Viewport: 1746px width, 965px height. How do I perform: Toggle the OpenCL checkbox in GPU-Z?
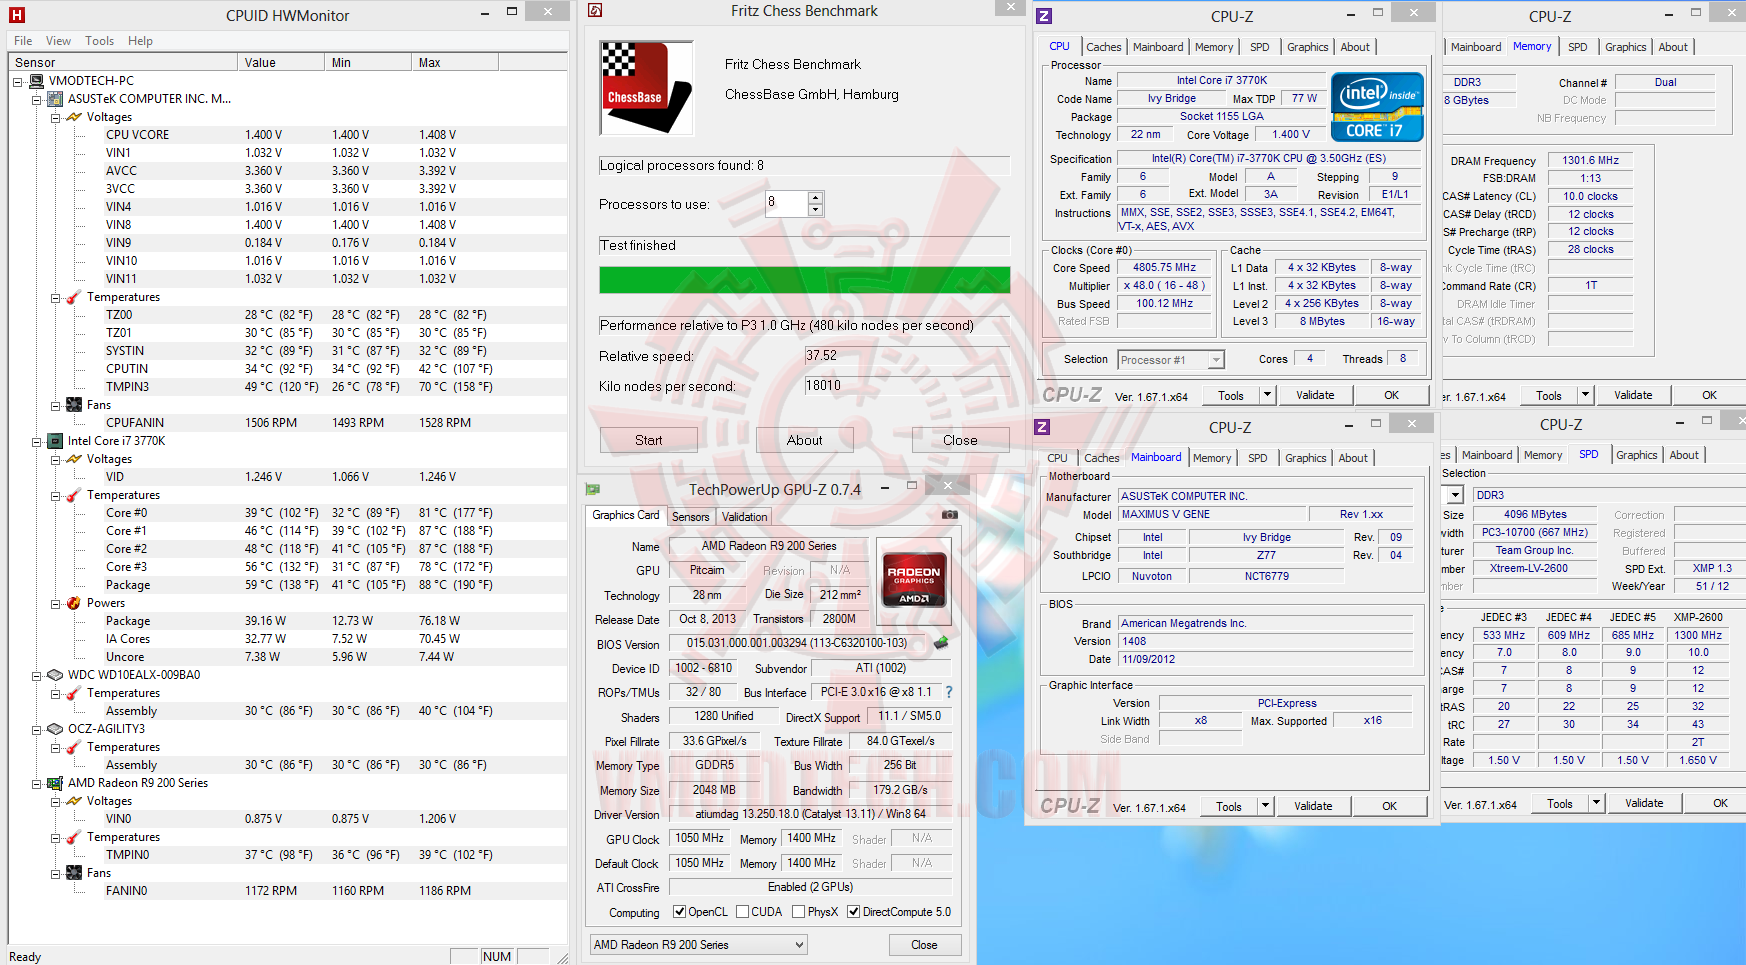click(x=680, y=912)
